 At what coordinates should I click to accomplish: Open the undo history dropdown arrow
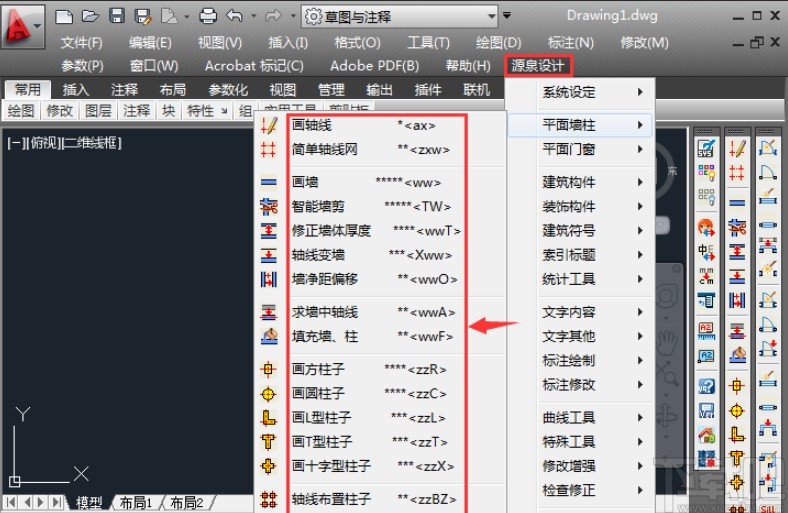[x=253, y=16]
